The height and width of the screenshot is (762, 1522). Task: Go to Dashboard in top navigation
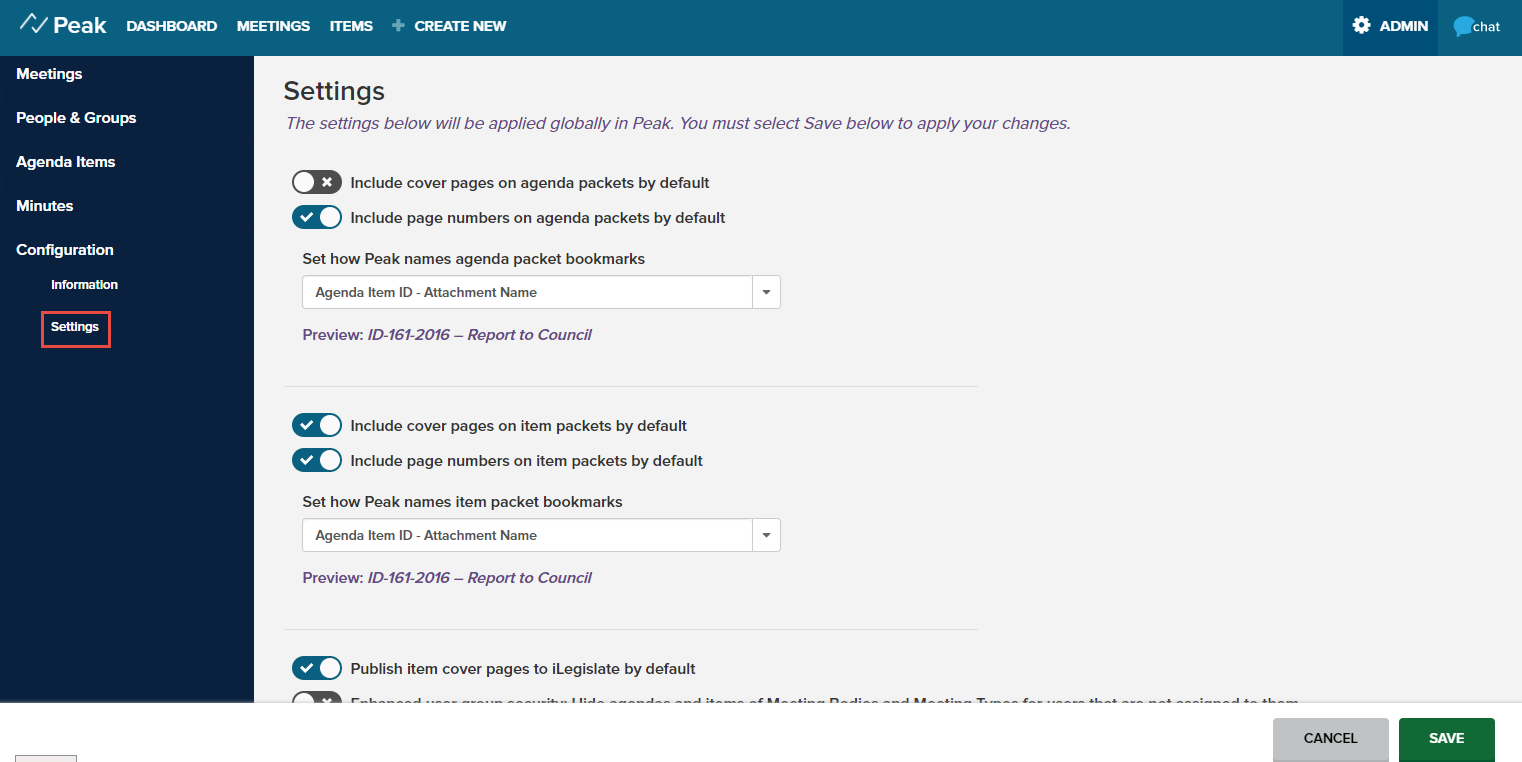(172, 26)
